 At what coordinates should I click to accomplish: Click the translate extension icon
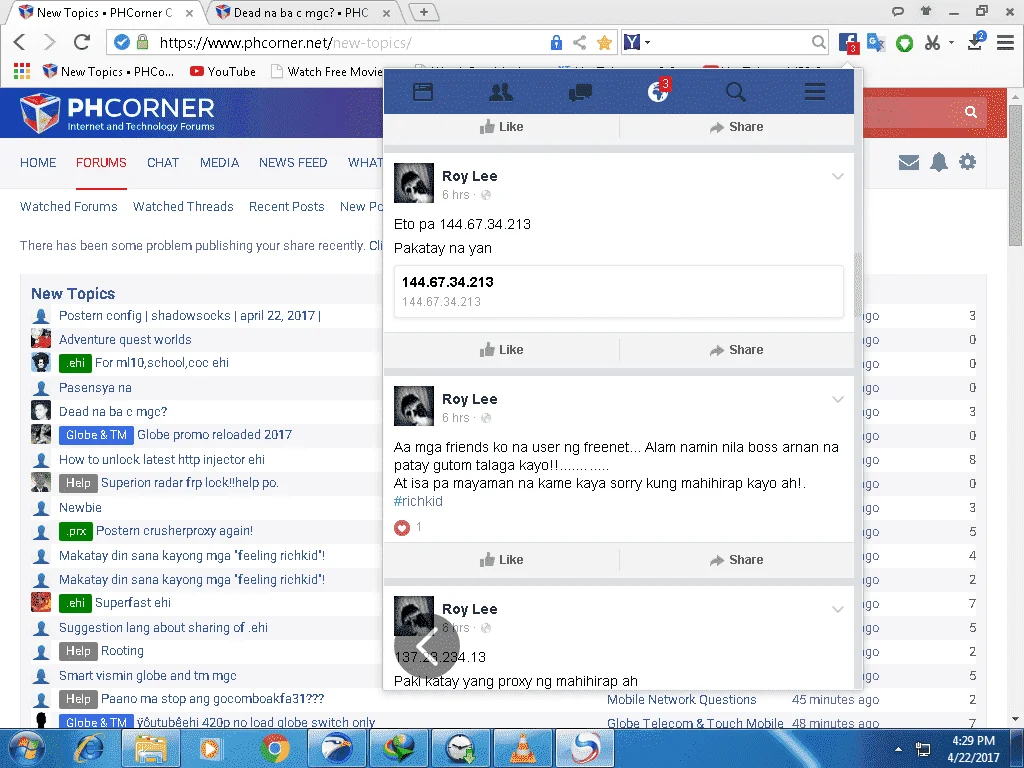(x=876, y=43)
